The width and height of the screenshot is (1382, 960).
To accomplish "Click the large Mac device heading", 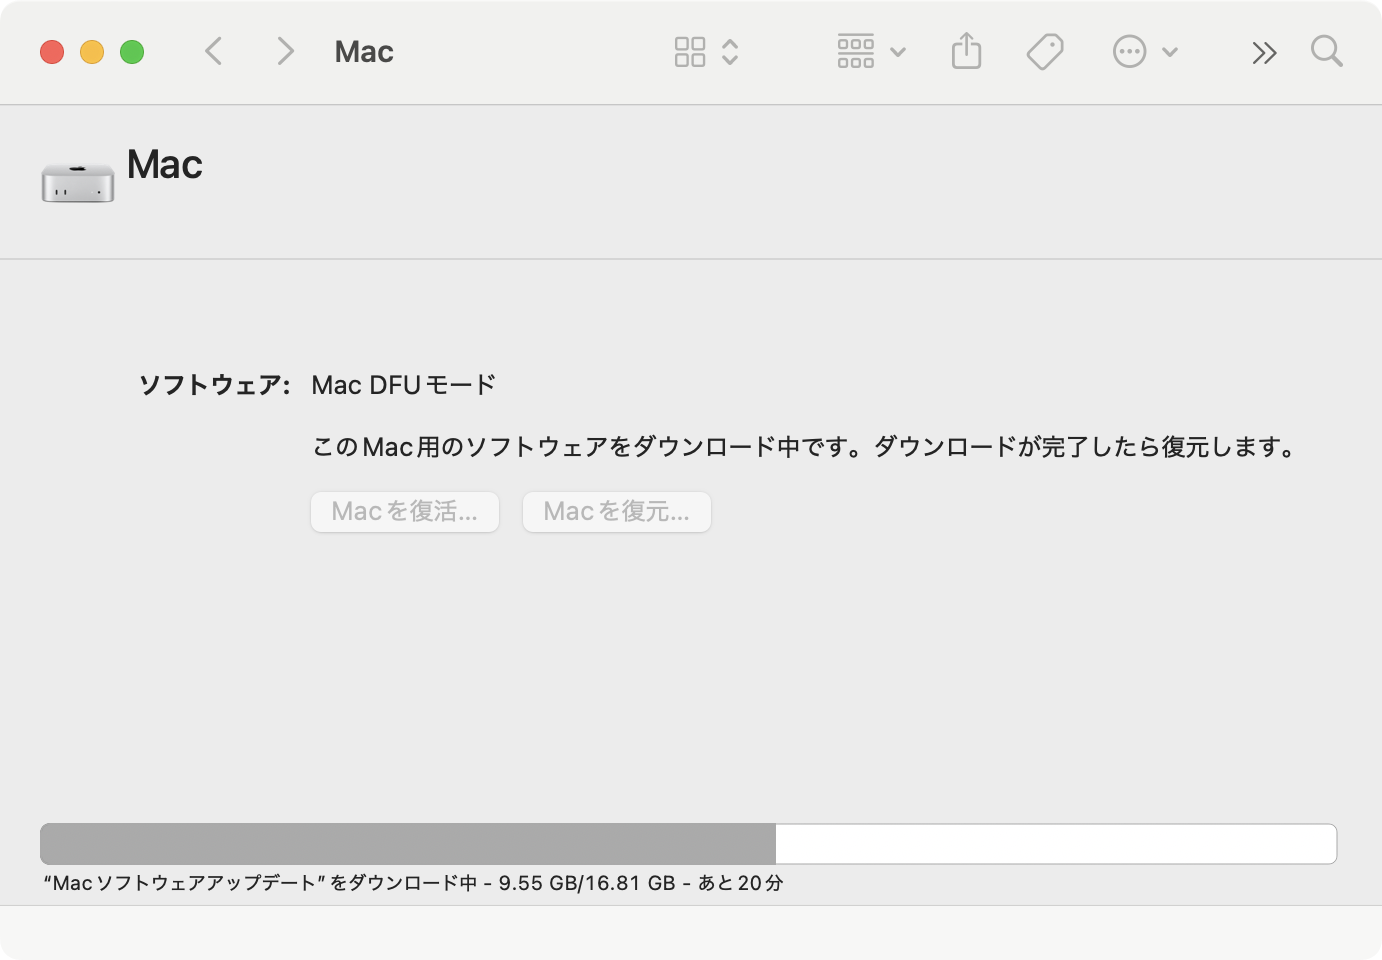I will (x=165, y=164).
